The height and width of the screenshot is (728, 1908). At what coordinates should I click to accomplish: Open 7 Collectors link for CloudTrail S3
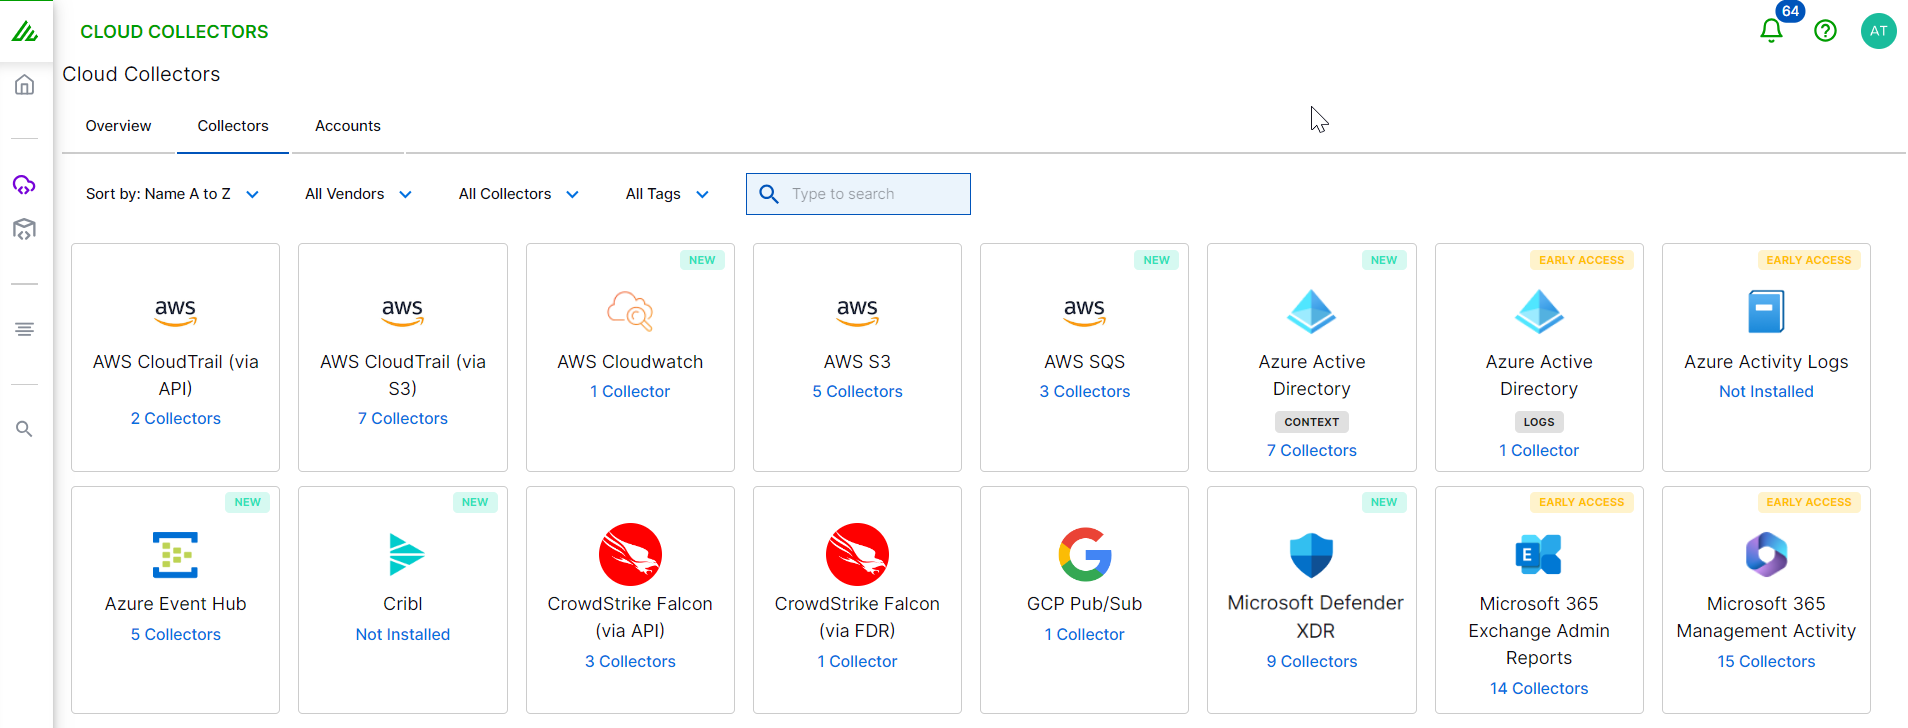(x=403, y=418)
